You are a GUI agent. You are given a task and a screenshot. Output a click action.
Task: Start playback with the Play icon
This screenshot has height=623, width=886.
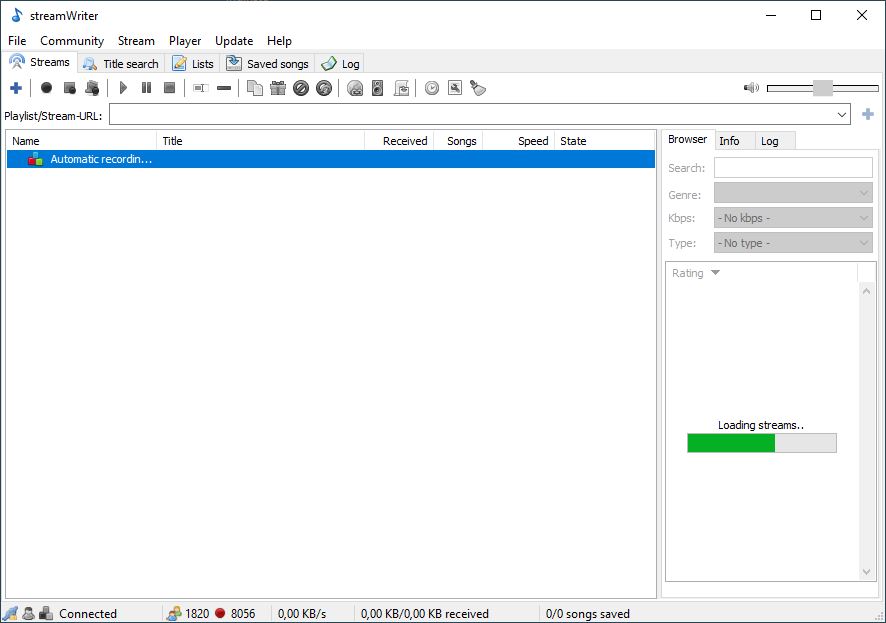click(123, 88)
